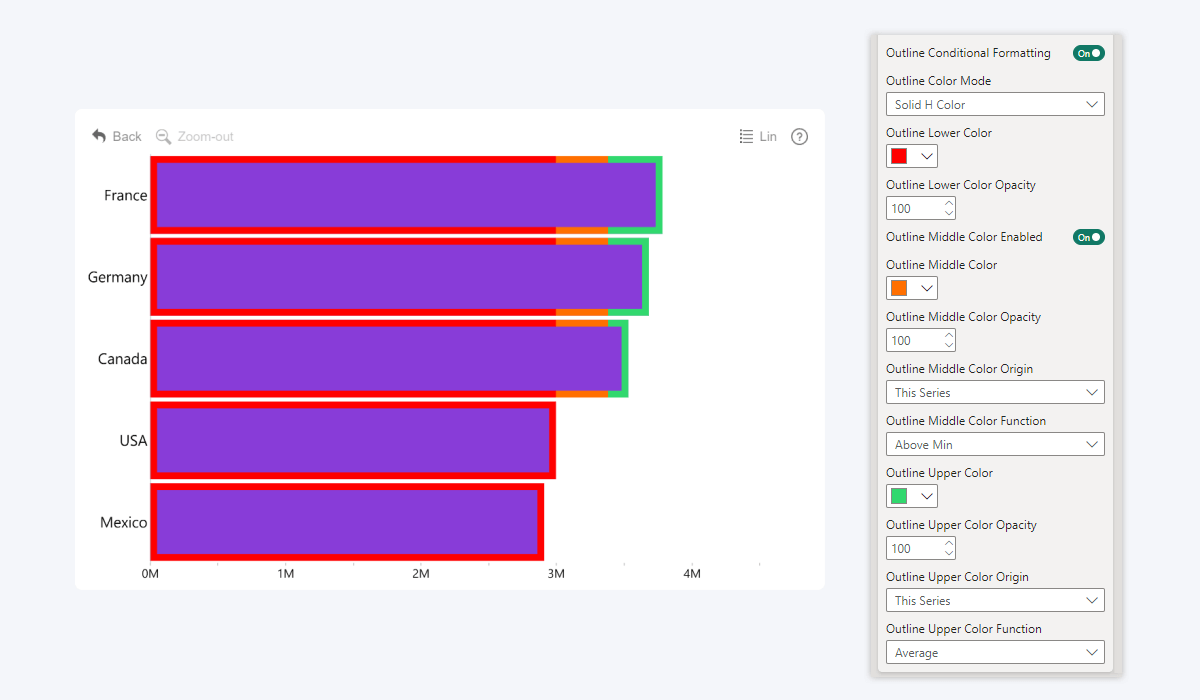
Task: Select the Canada bar in chart
Action: tap(389, 359)
